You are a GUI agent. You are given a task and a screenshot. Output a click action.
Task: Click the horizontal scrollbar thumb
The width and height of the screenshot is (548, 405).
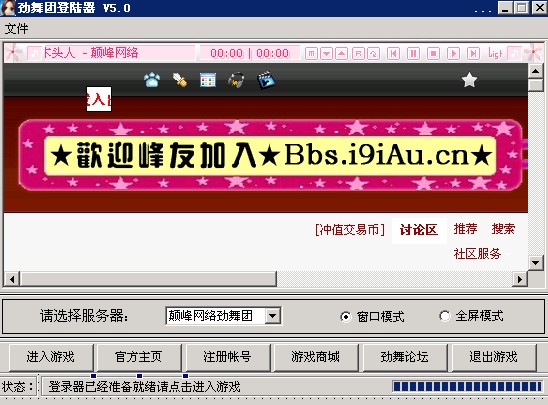click(x=149, y=279)
